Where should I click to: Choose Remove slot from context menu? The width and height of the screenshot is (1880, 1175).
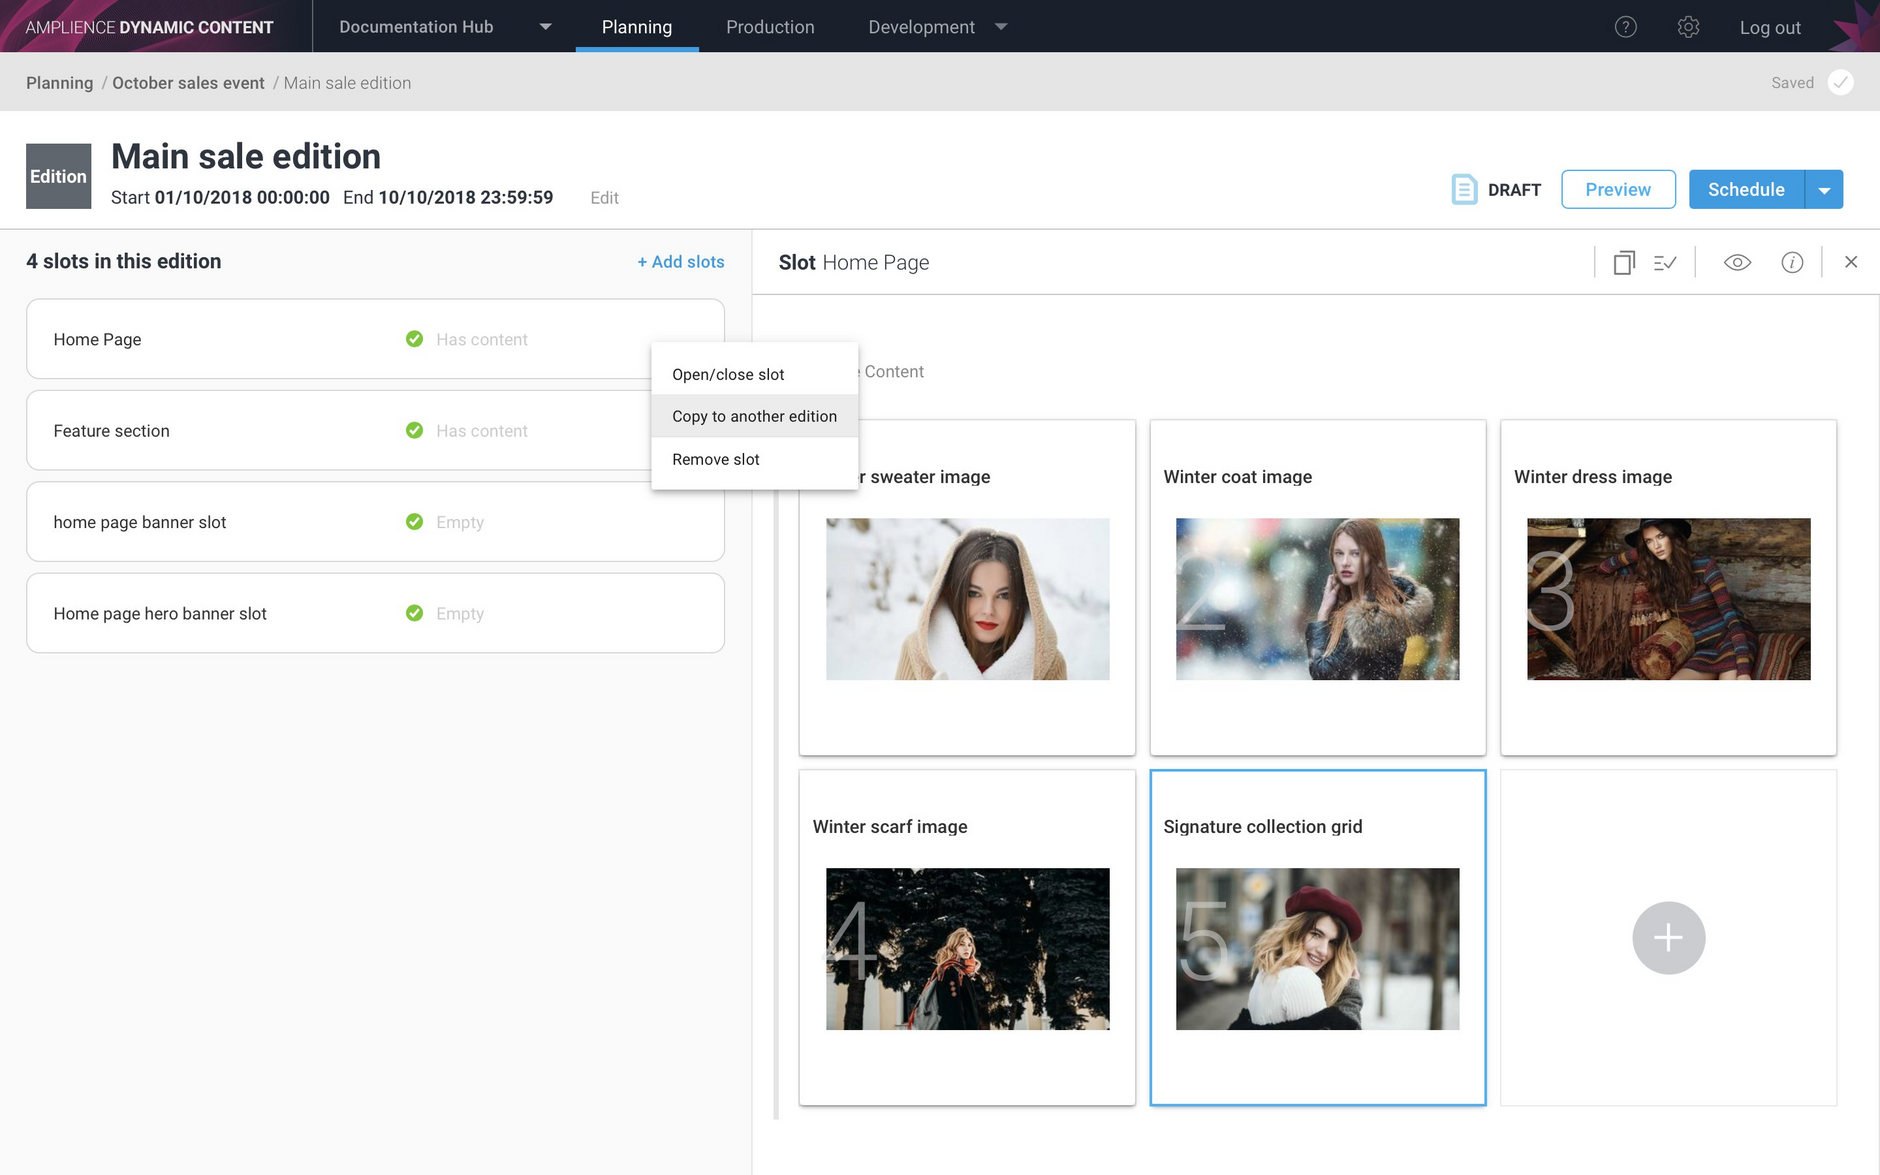(716, 459)
